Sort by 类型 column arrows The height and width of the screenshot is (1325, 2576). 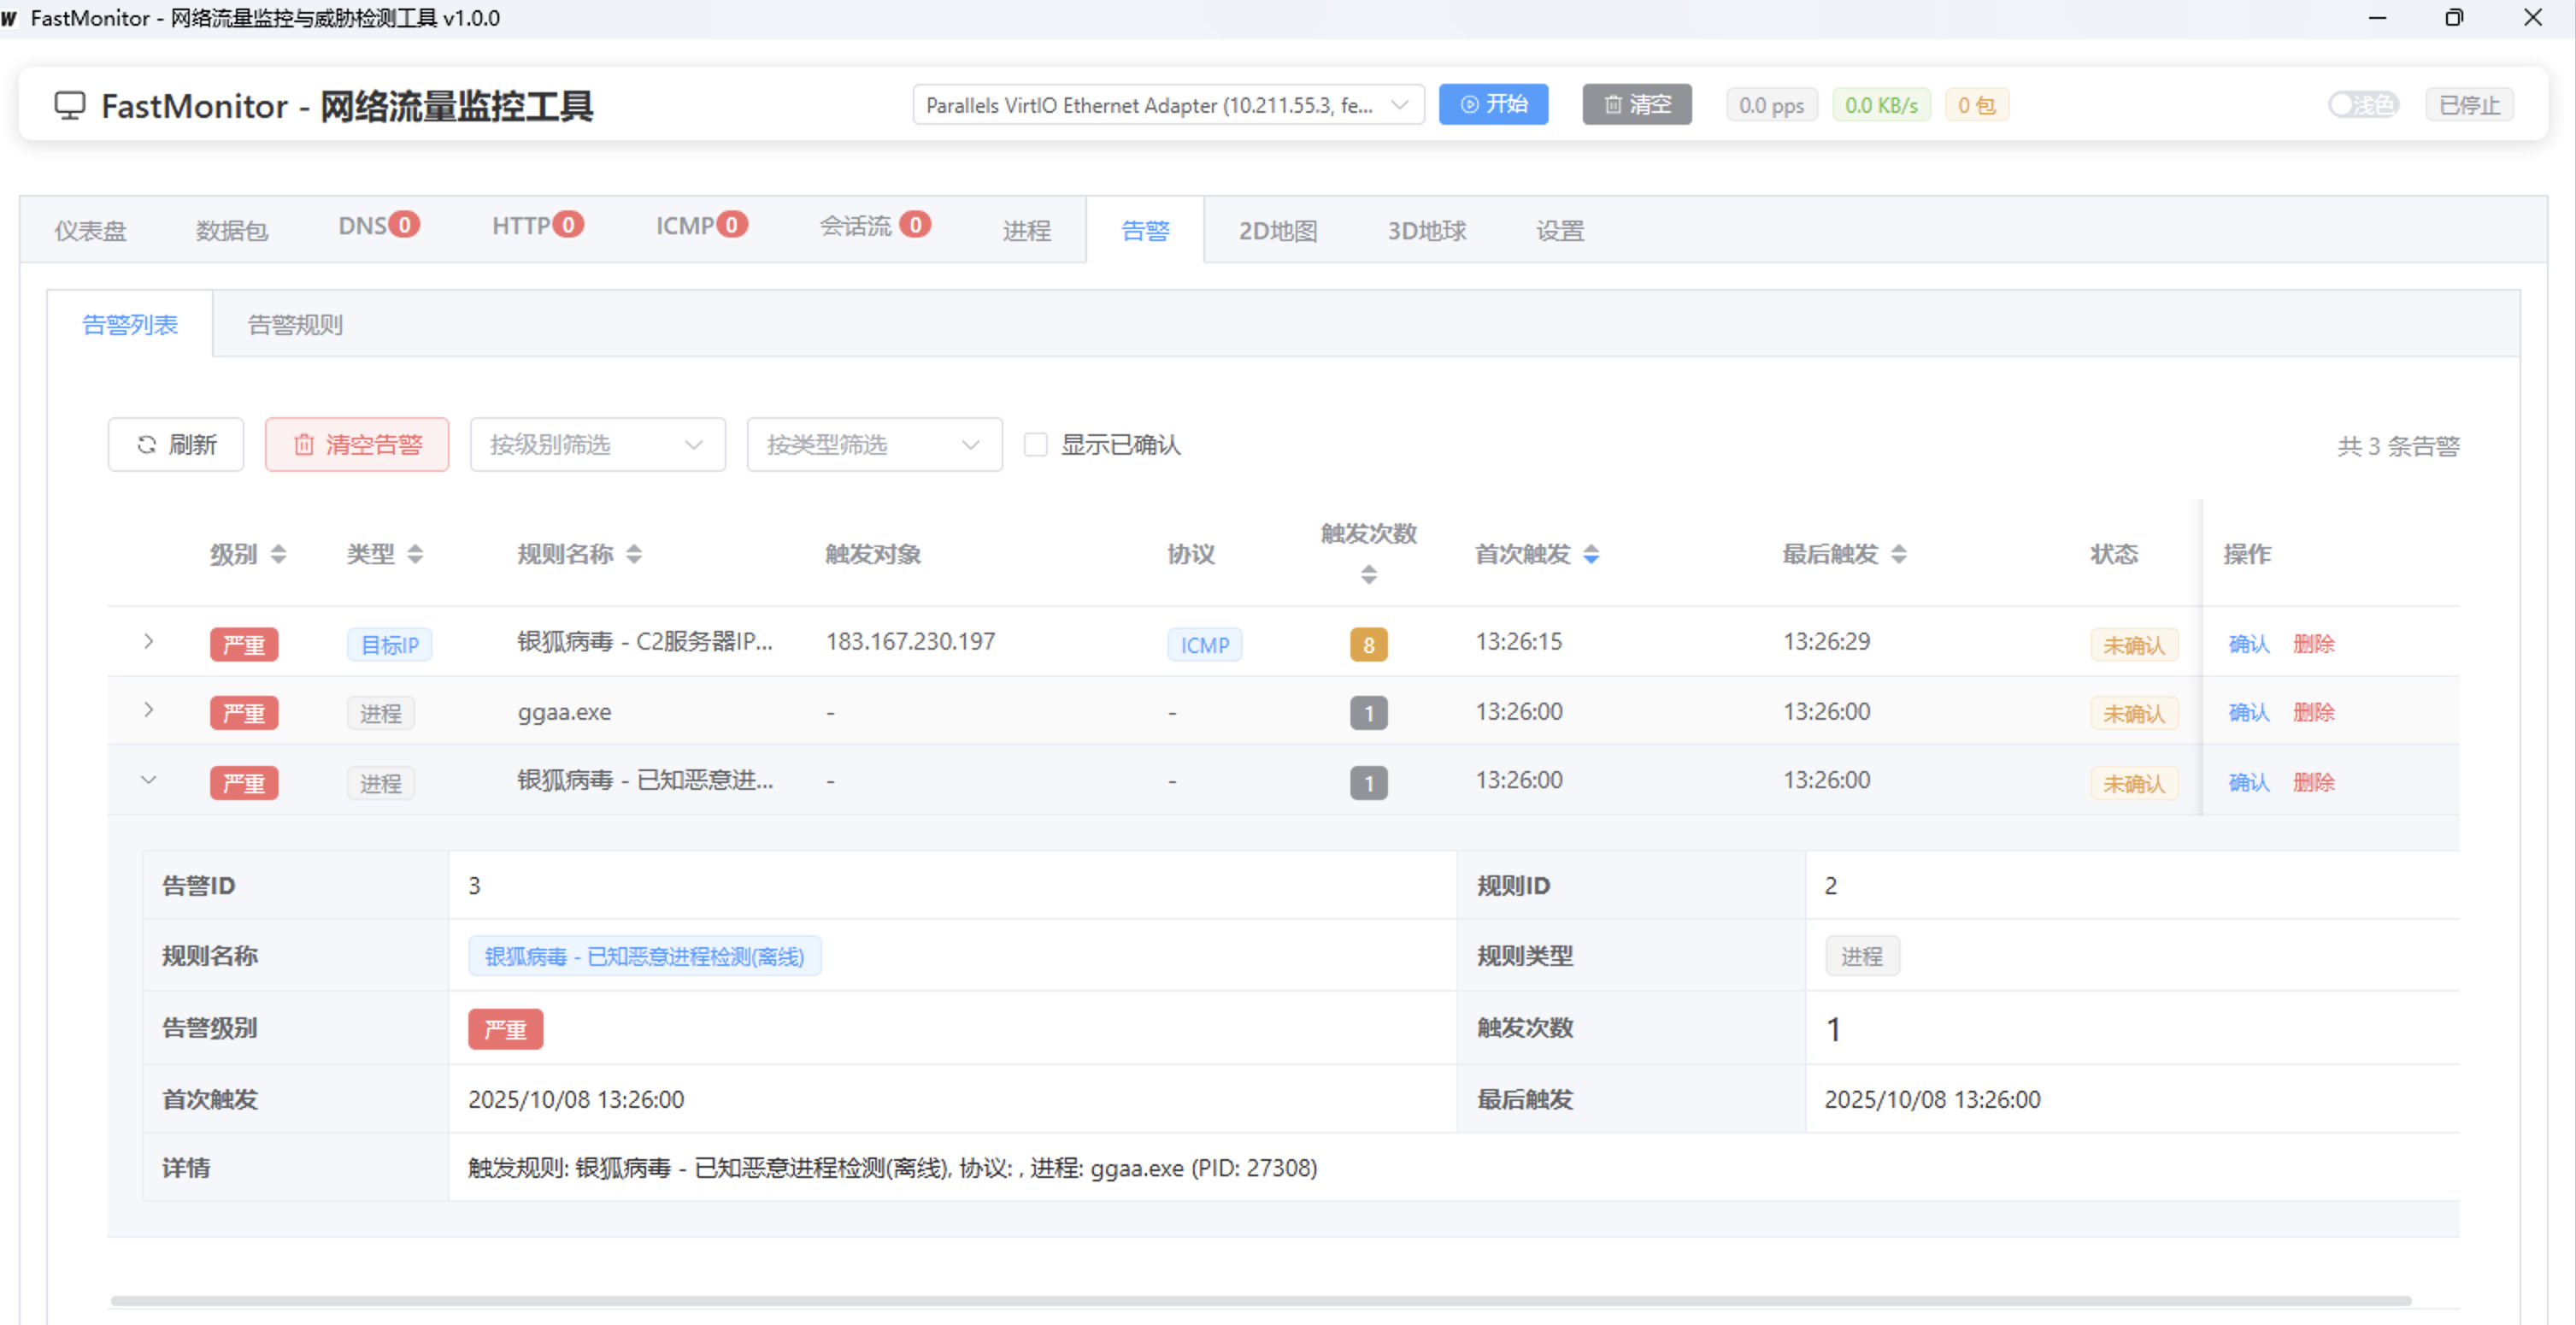pyautogui.click(x=415, y=554)
